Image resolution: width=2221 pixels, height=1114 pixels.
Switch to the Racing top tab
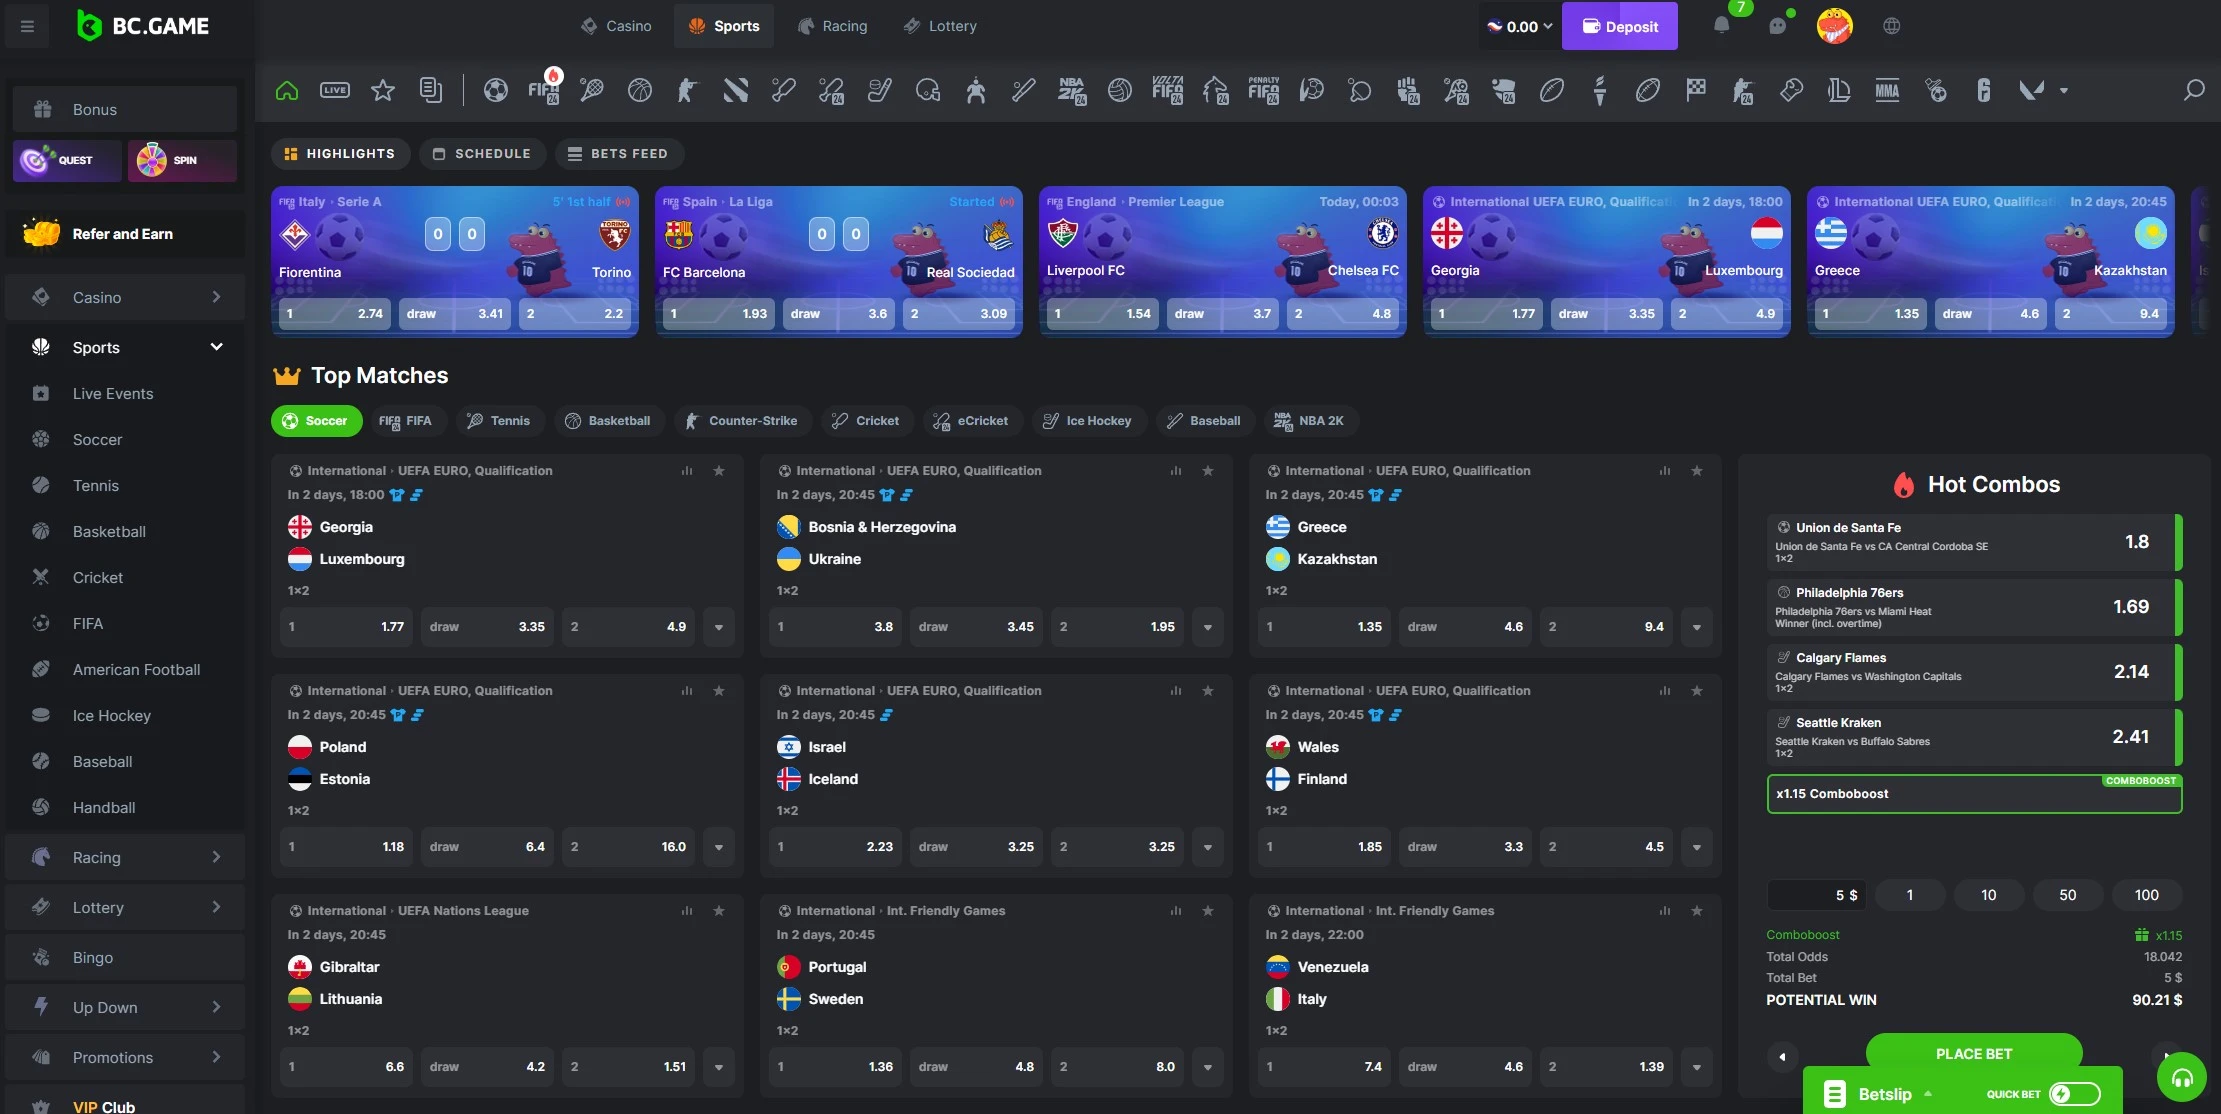pyautogui.click(x=832, y=26)
